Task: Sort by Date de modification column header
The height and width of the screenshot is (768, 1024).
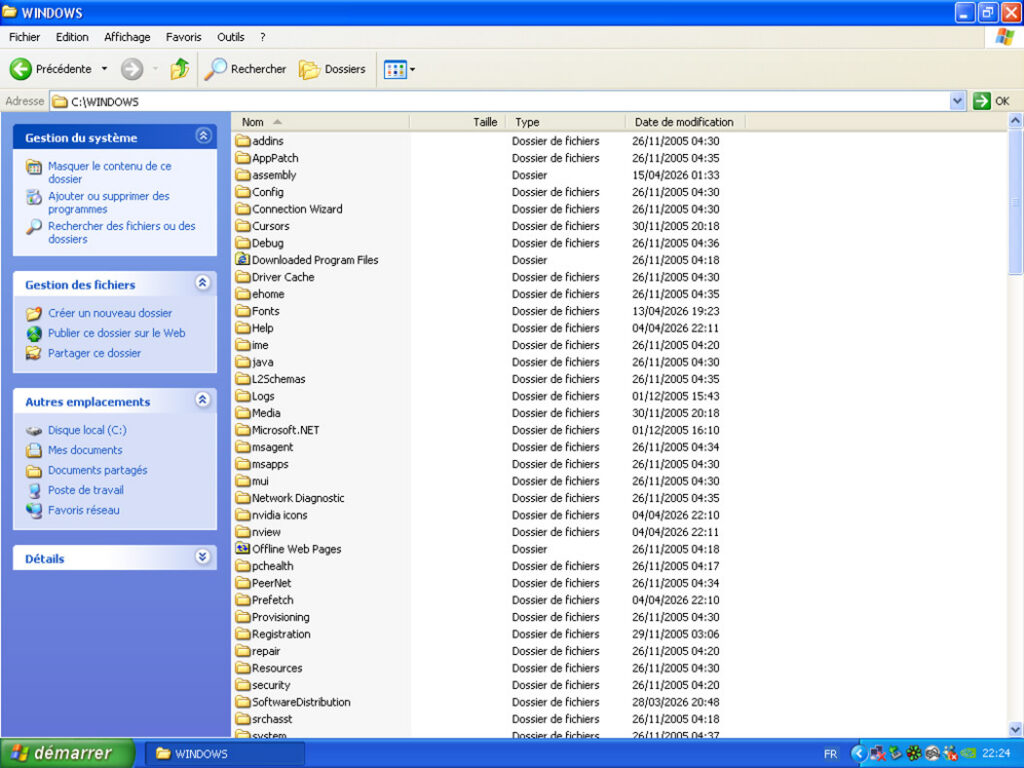Action: tap(685, 122)
